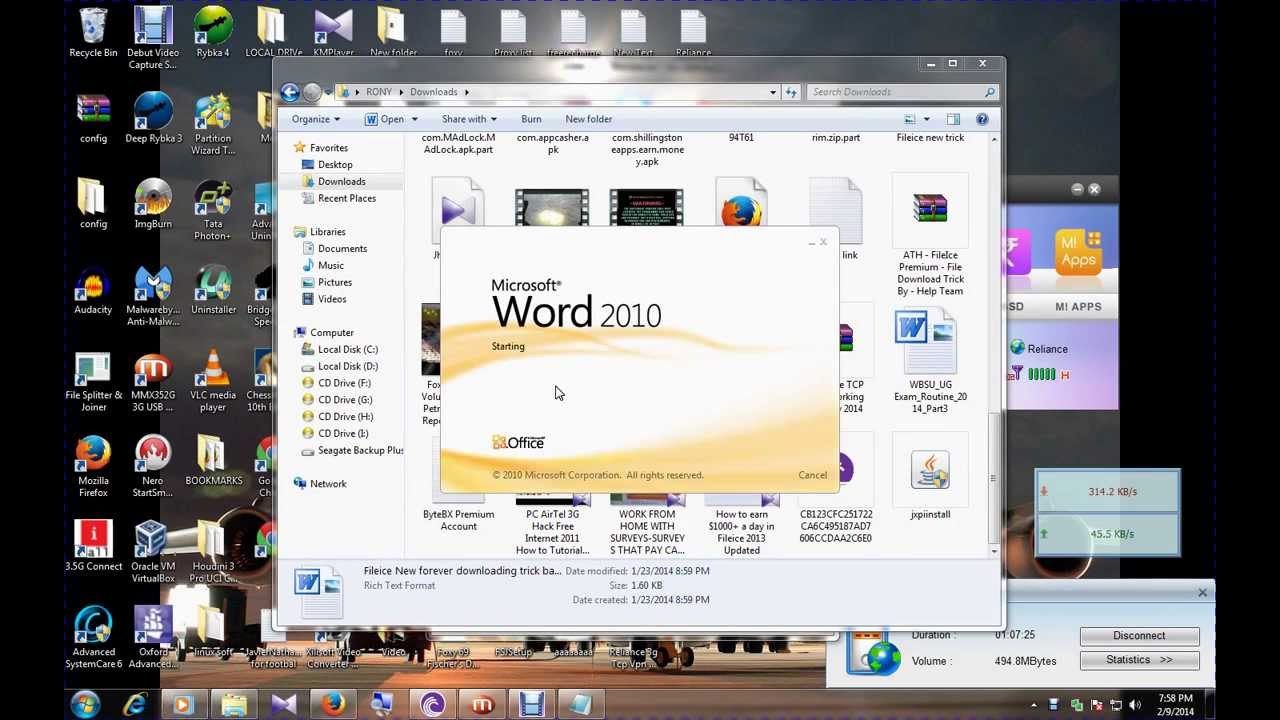Click the Explorer Back navigation arrow
The width and height of the screenshot is (1280, 720).
tap(290, 92)
